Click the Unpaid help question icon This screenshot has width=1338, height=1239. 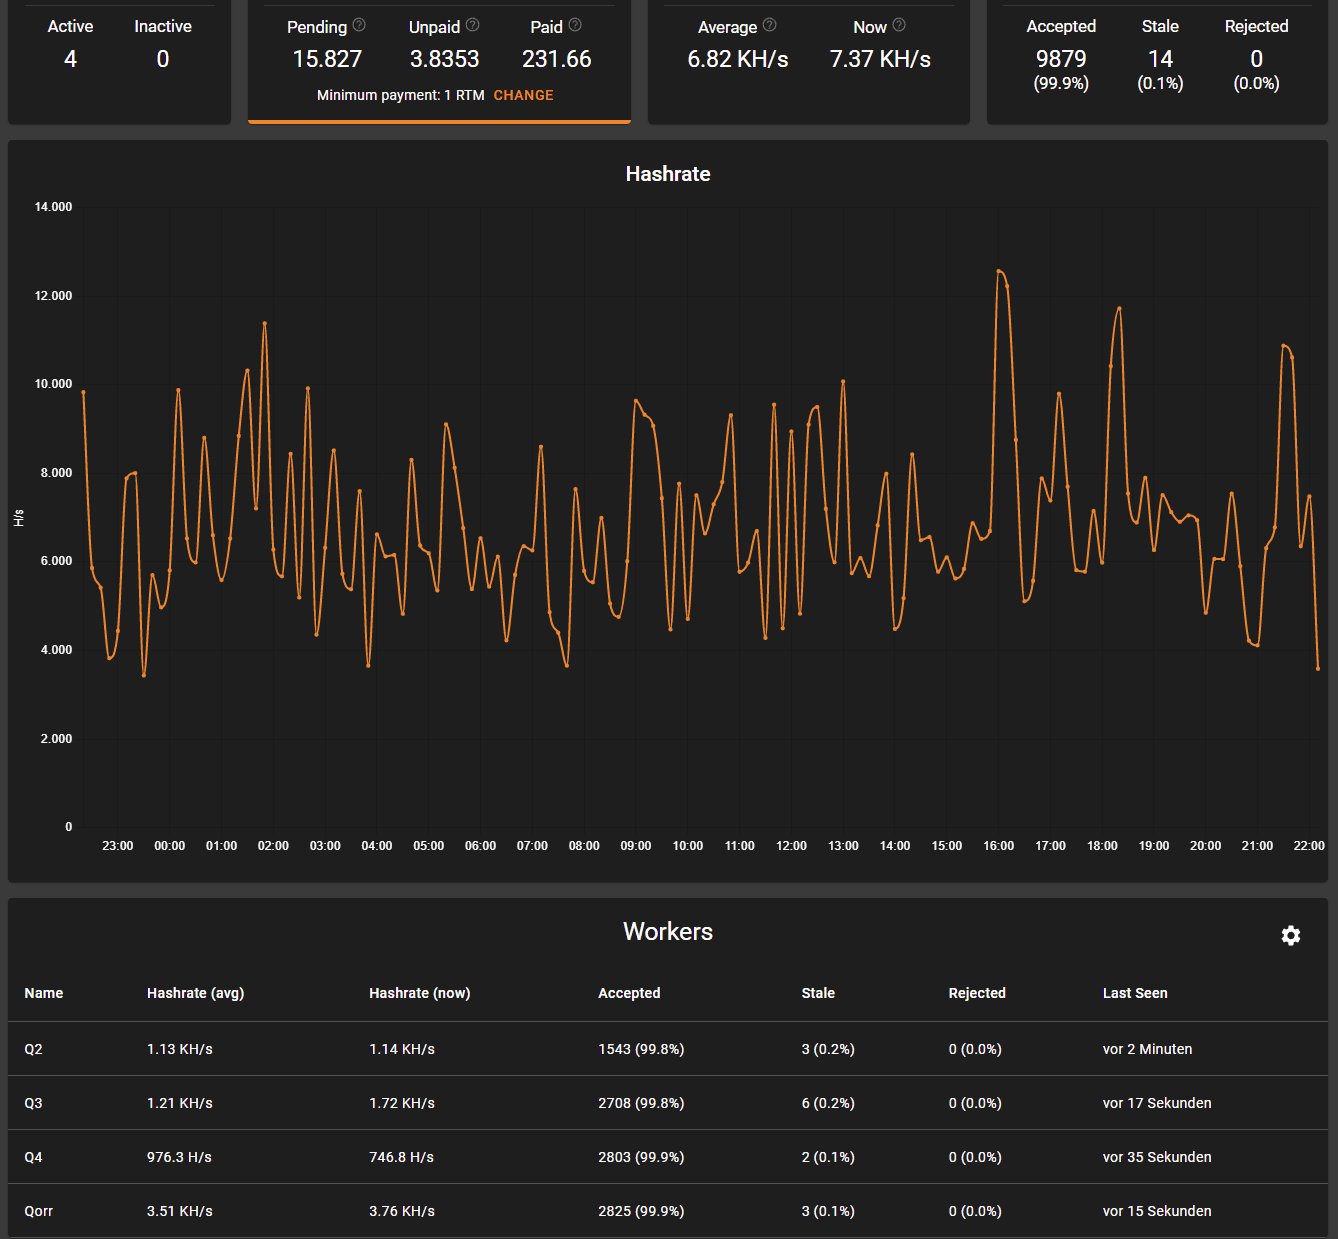click(x=473, y=25)
